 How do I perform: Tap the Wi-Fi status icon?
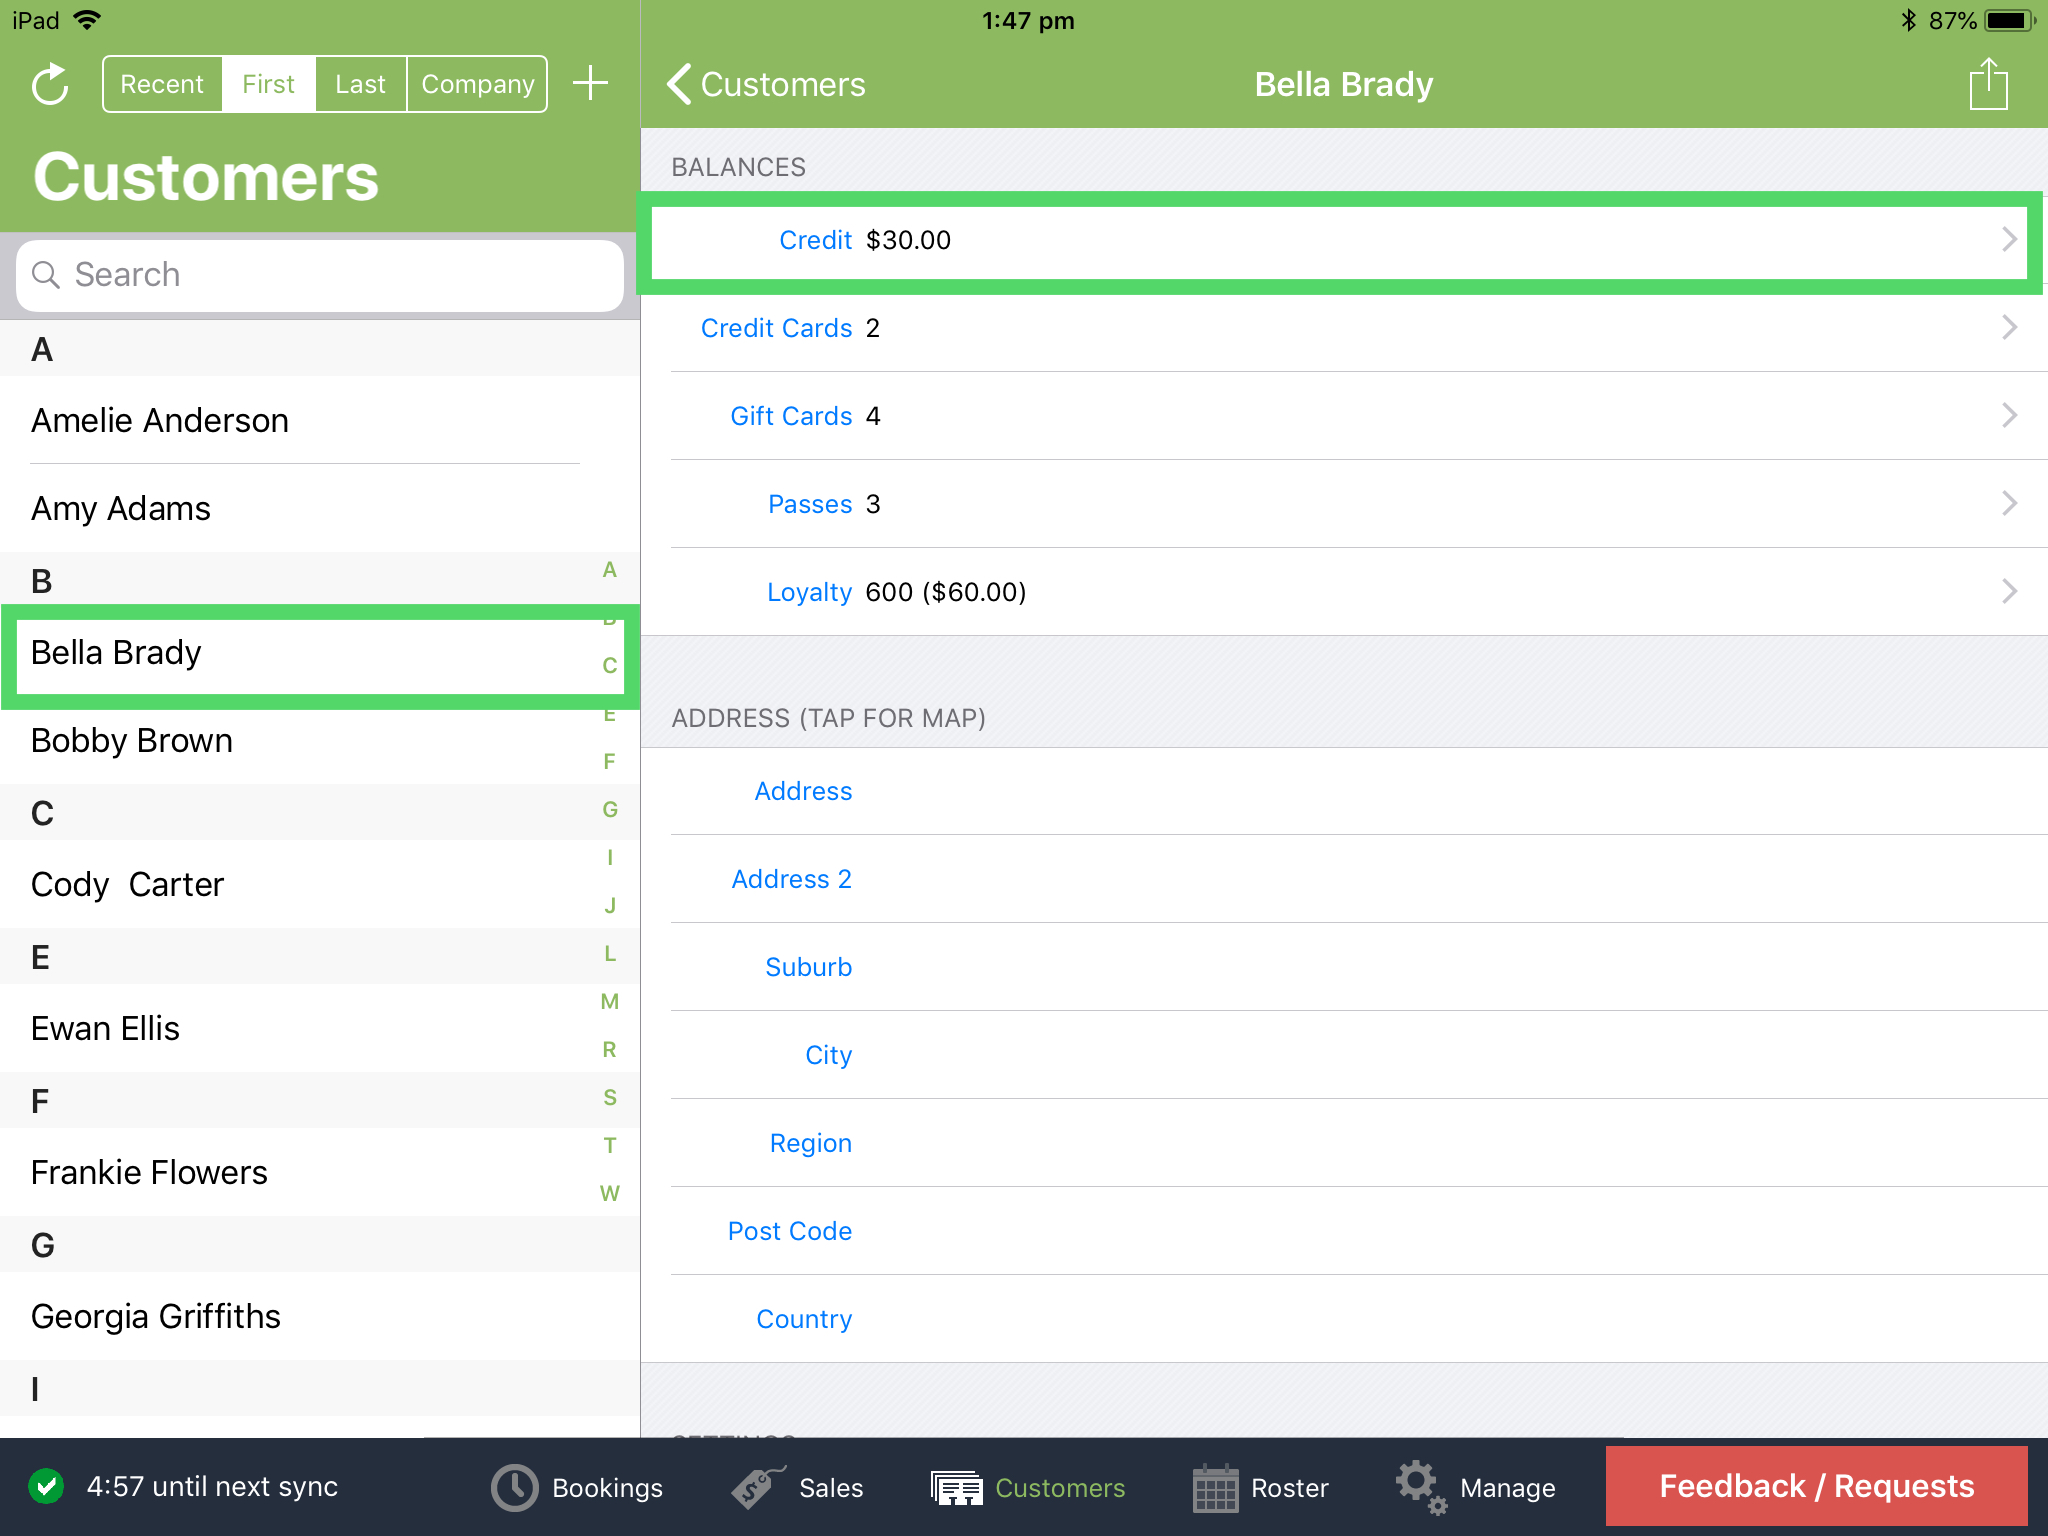point(88,20)
